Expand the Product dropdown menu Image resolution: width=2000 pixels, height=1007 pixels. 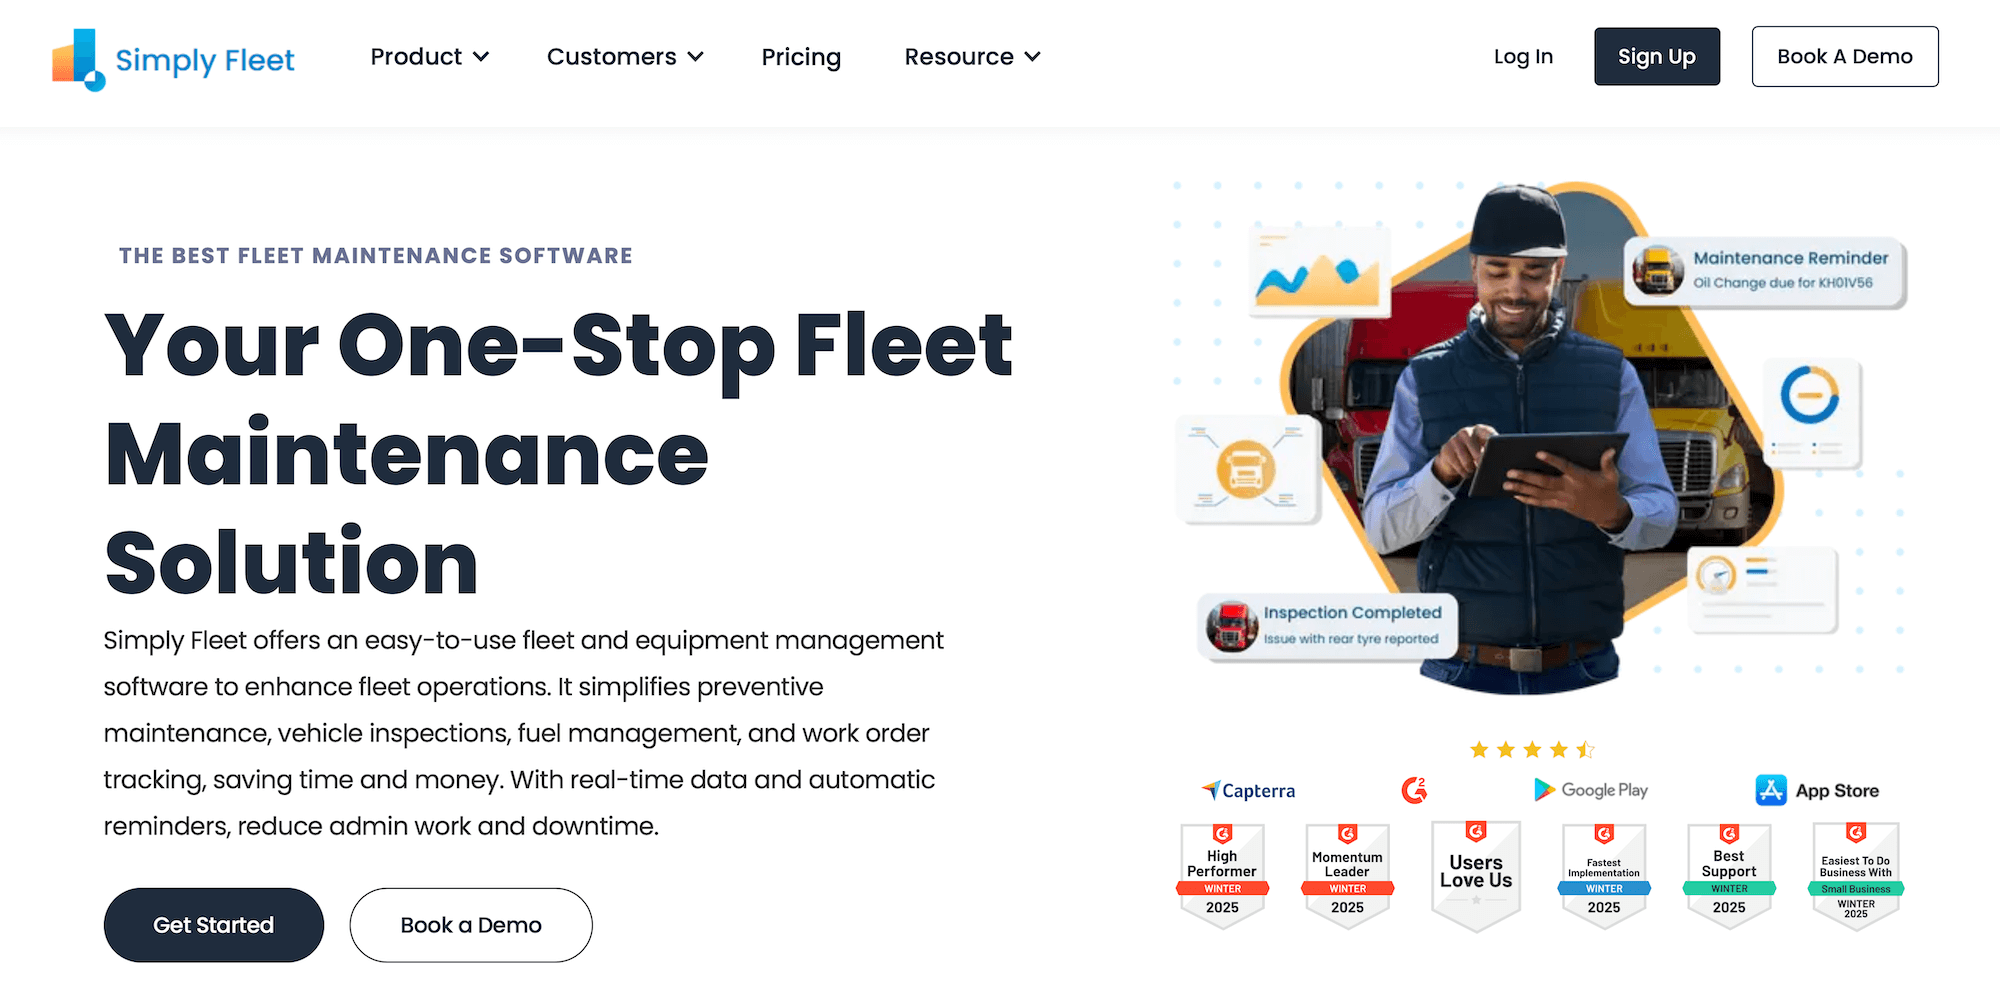(429, 57)
